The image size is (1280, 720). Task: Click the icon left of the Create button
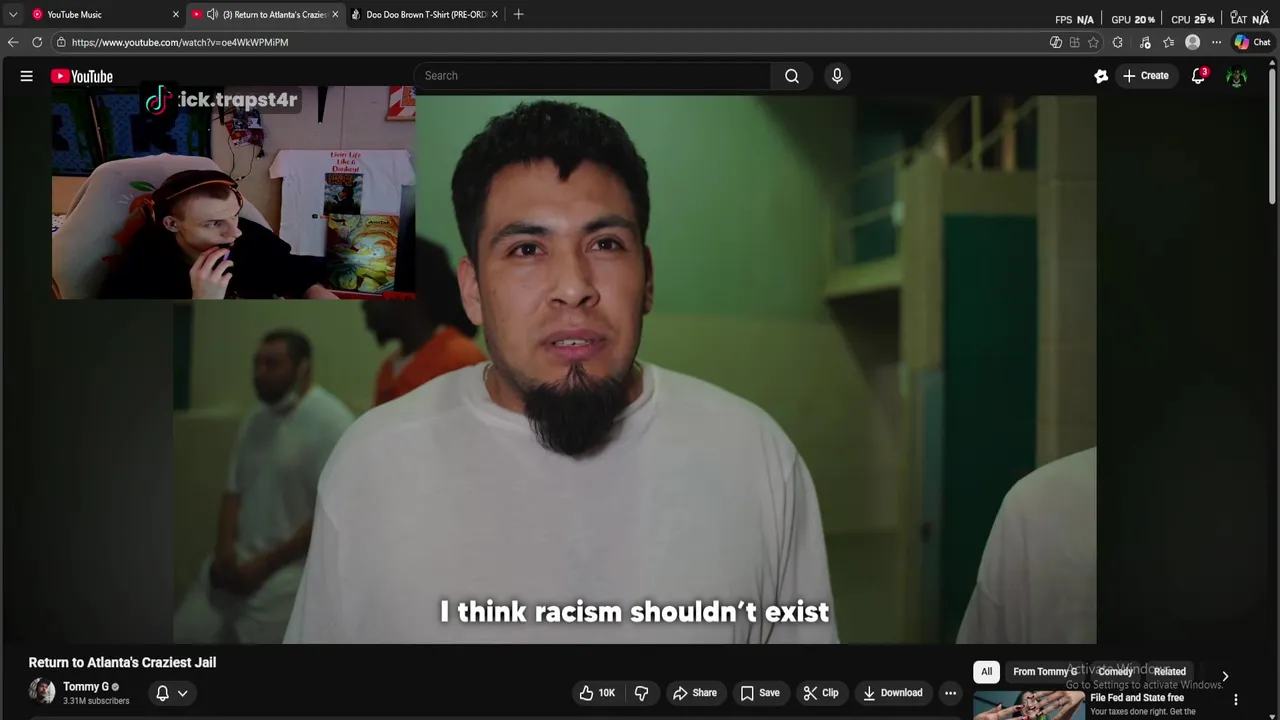[x=1101, y=76]
